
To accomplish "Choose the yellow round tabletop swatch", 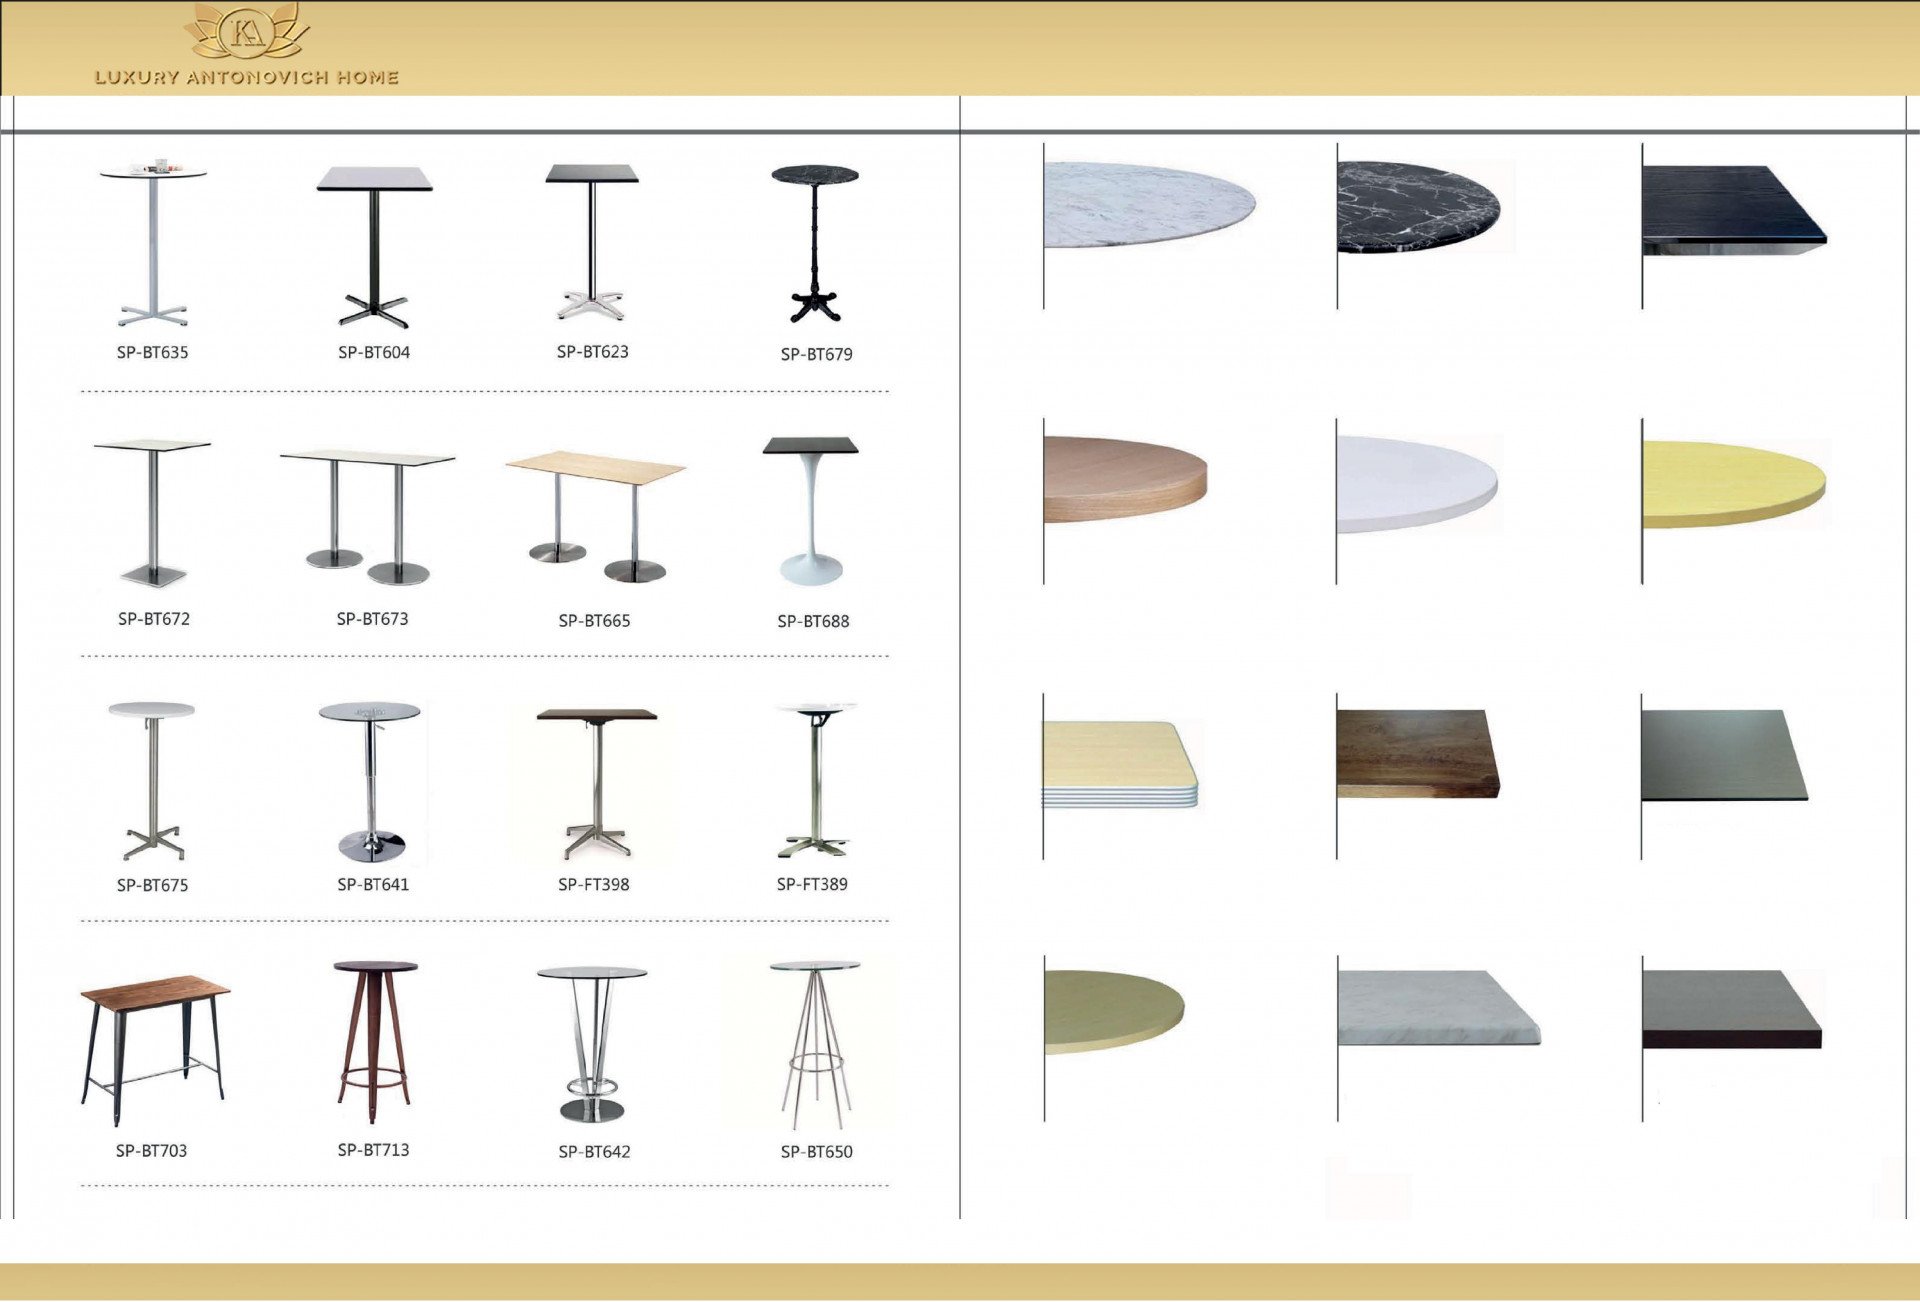I will (1733, 483).
